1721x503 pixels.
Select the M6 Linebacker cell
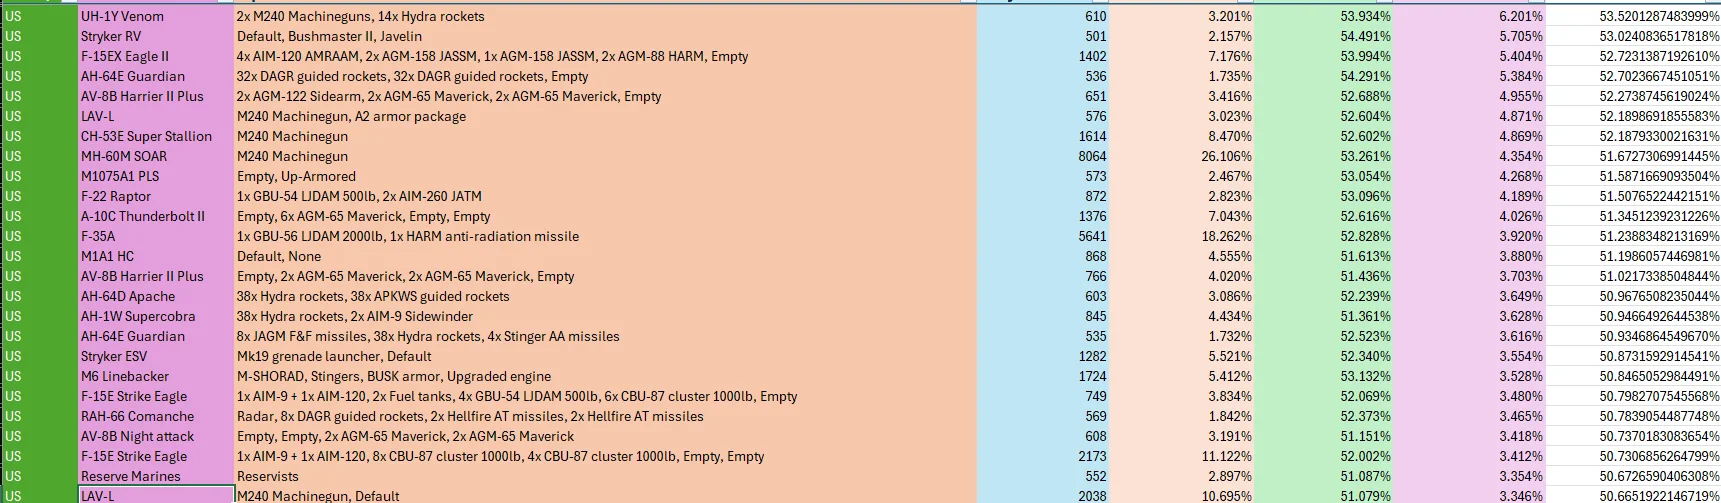(156, 376)
